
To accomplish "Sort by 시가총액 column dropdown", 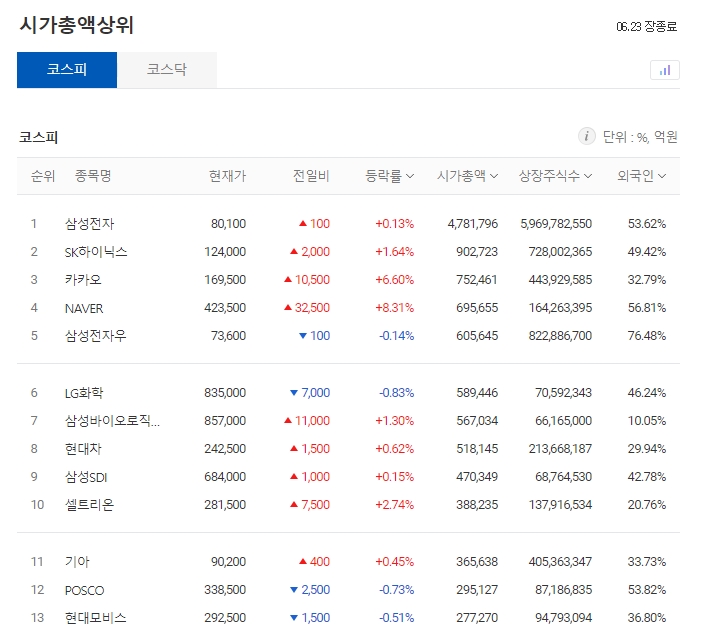I will pyautogui.click(x=467, y=176).
